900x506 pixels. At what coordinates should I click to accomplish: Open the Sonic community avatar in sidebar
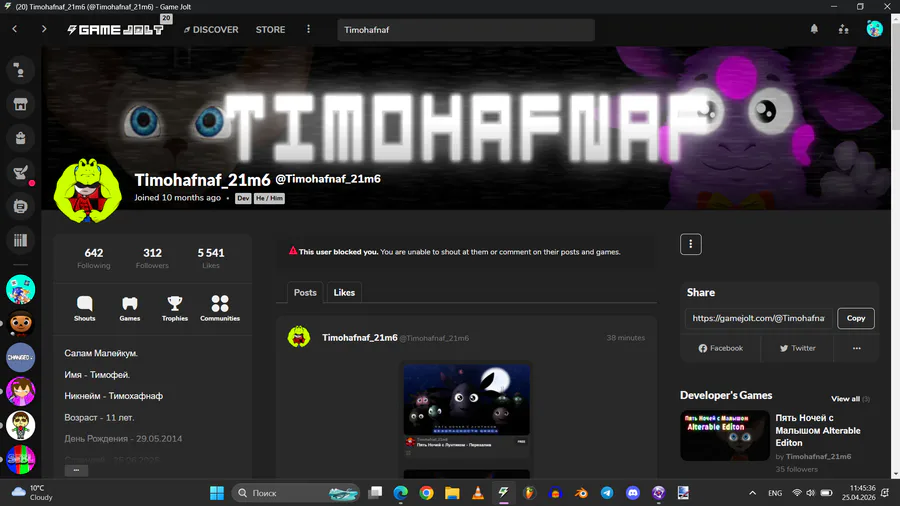click(x=21, y=289)
